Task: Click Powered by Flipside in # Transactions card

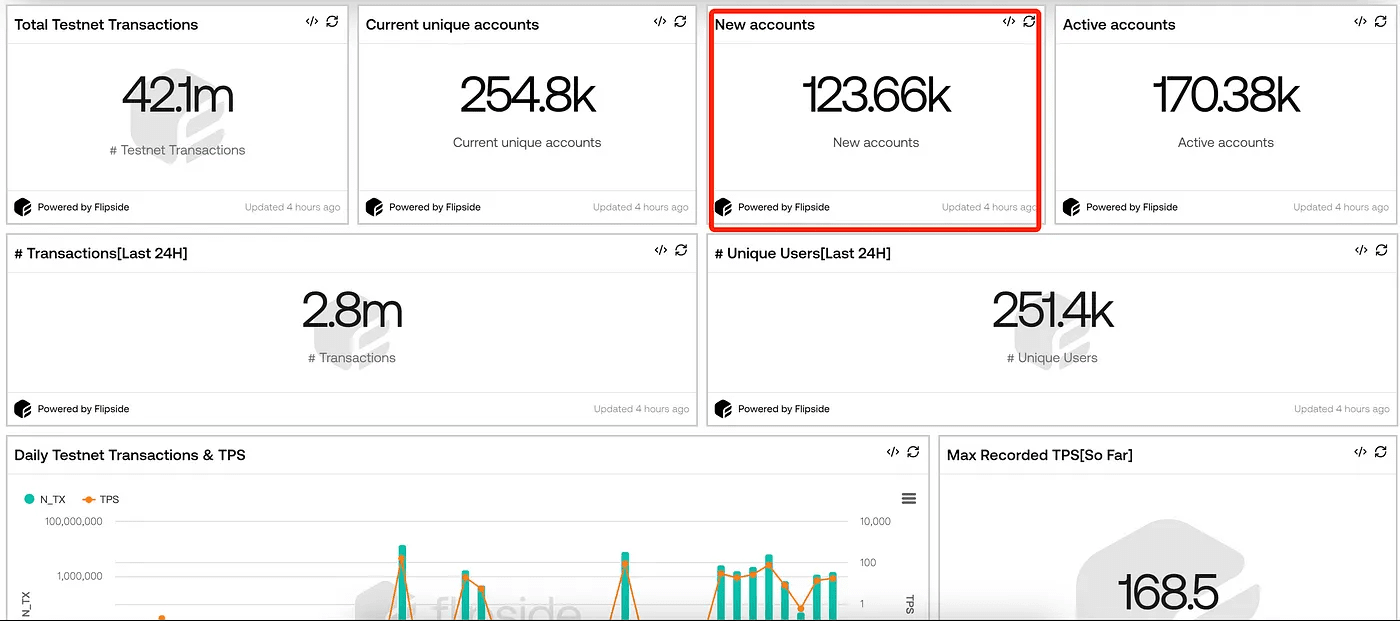Action: pyautogui.click(x=83, y=409)
